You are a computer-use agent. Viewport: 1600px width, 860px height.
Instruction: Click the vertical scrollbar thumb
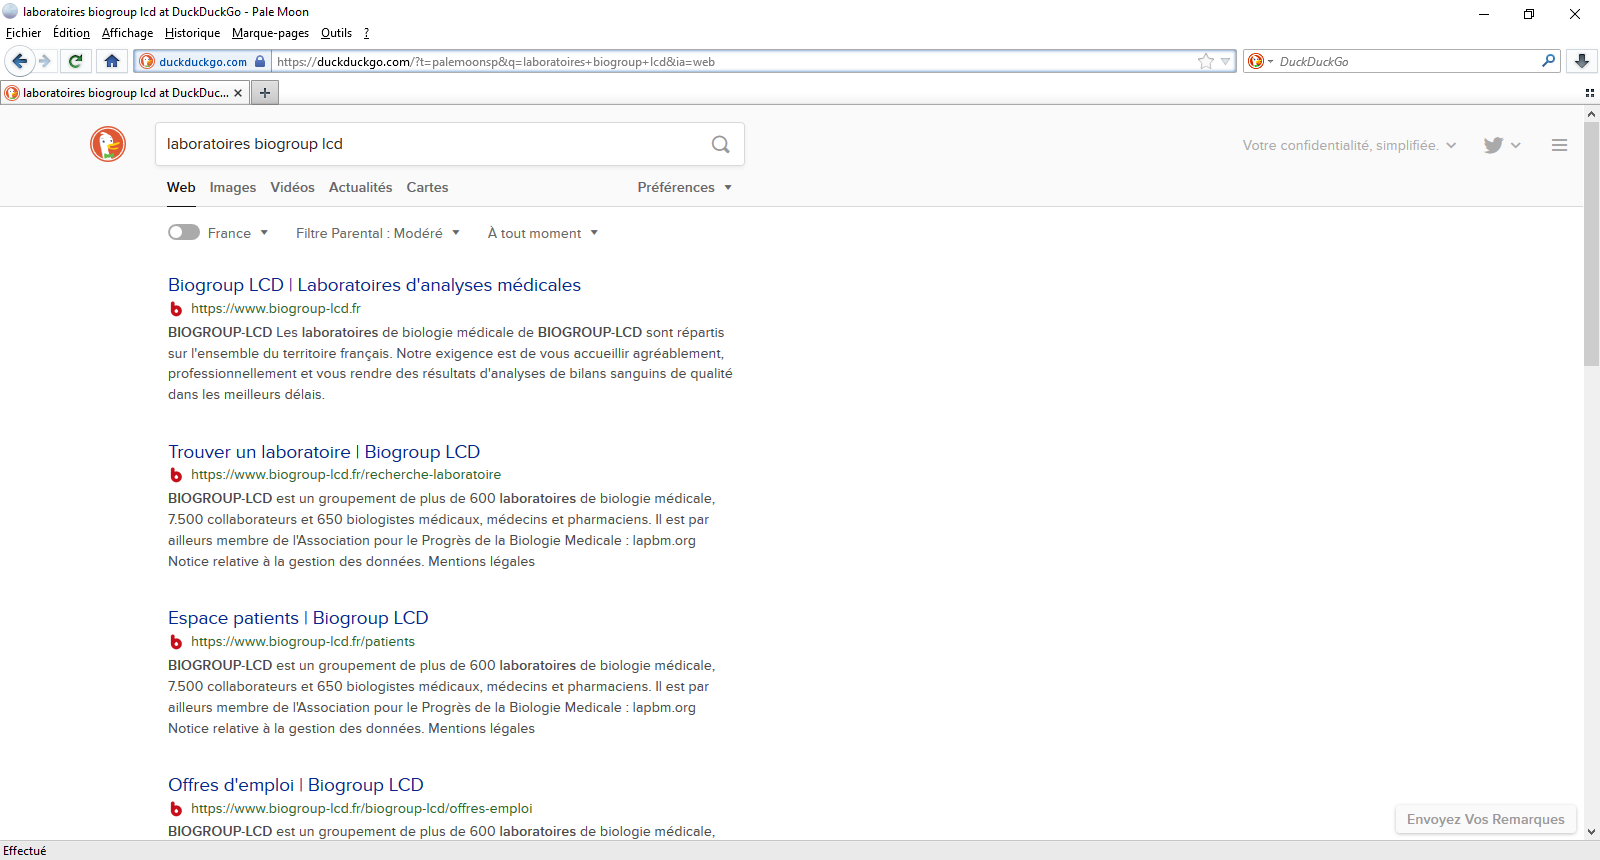click(1592, 244)
